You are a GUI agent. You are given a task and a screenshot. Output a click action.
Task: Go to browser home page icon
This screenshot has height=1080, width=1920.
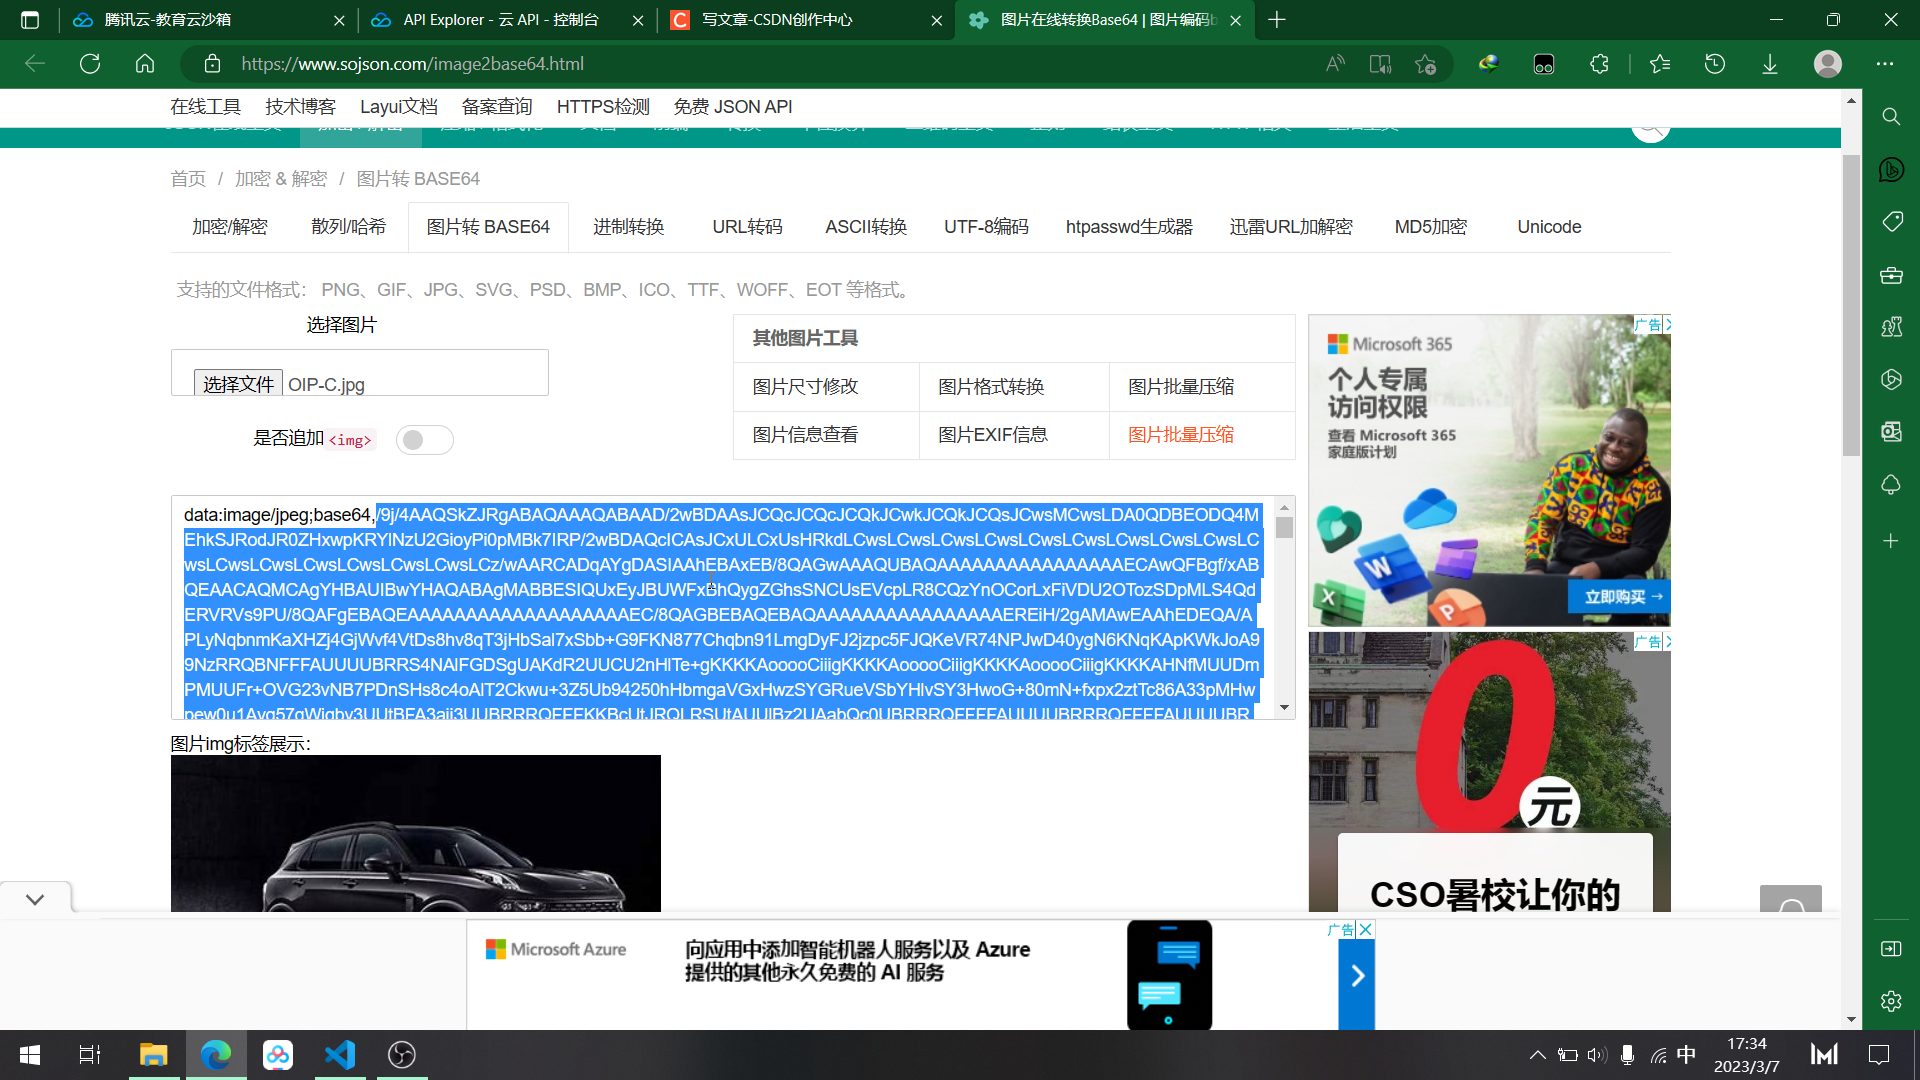(x=145, y=64)
